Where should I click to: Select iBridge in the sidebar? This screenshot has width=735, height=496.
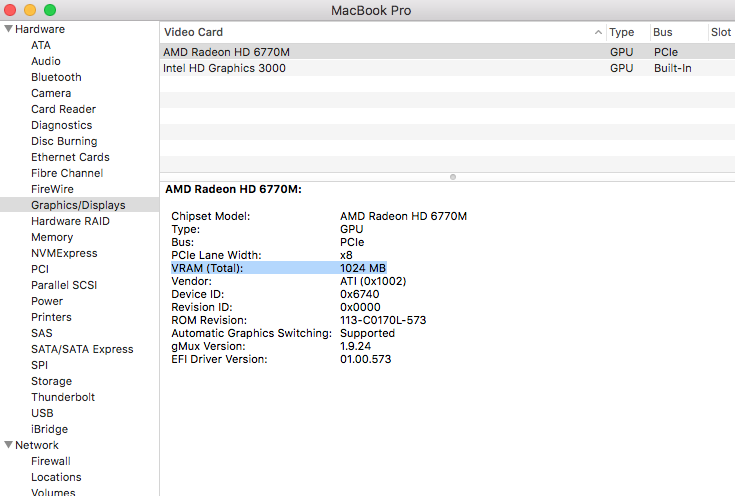click(49, 429)
